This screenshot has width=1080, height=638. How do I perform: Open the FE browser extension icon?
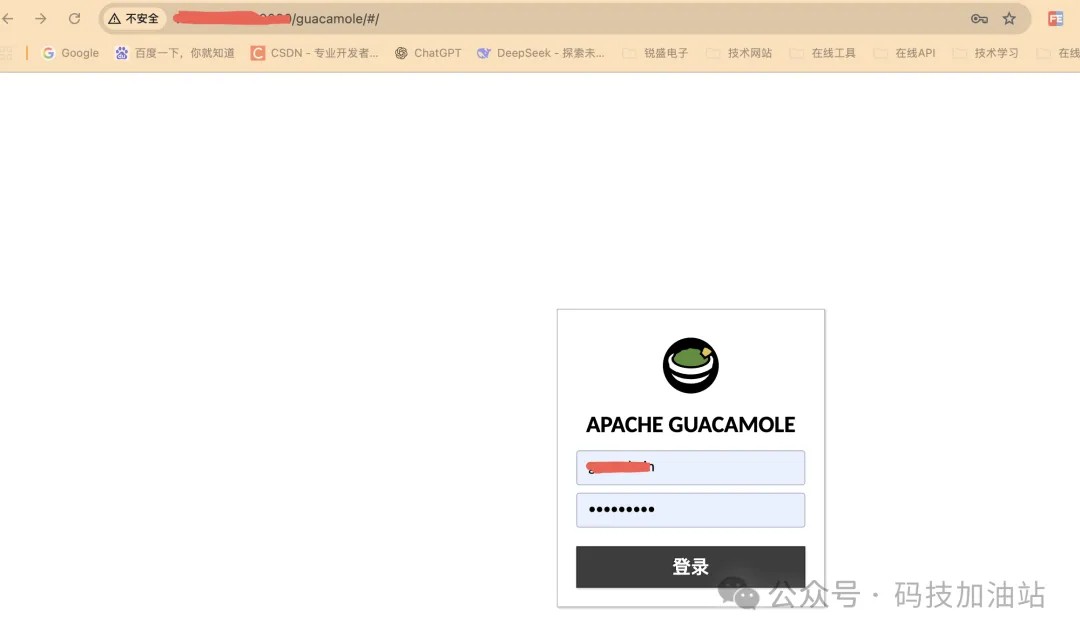pos(1055,19)
